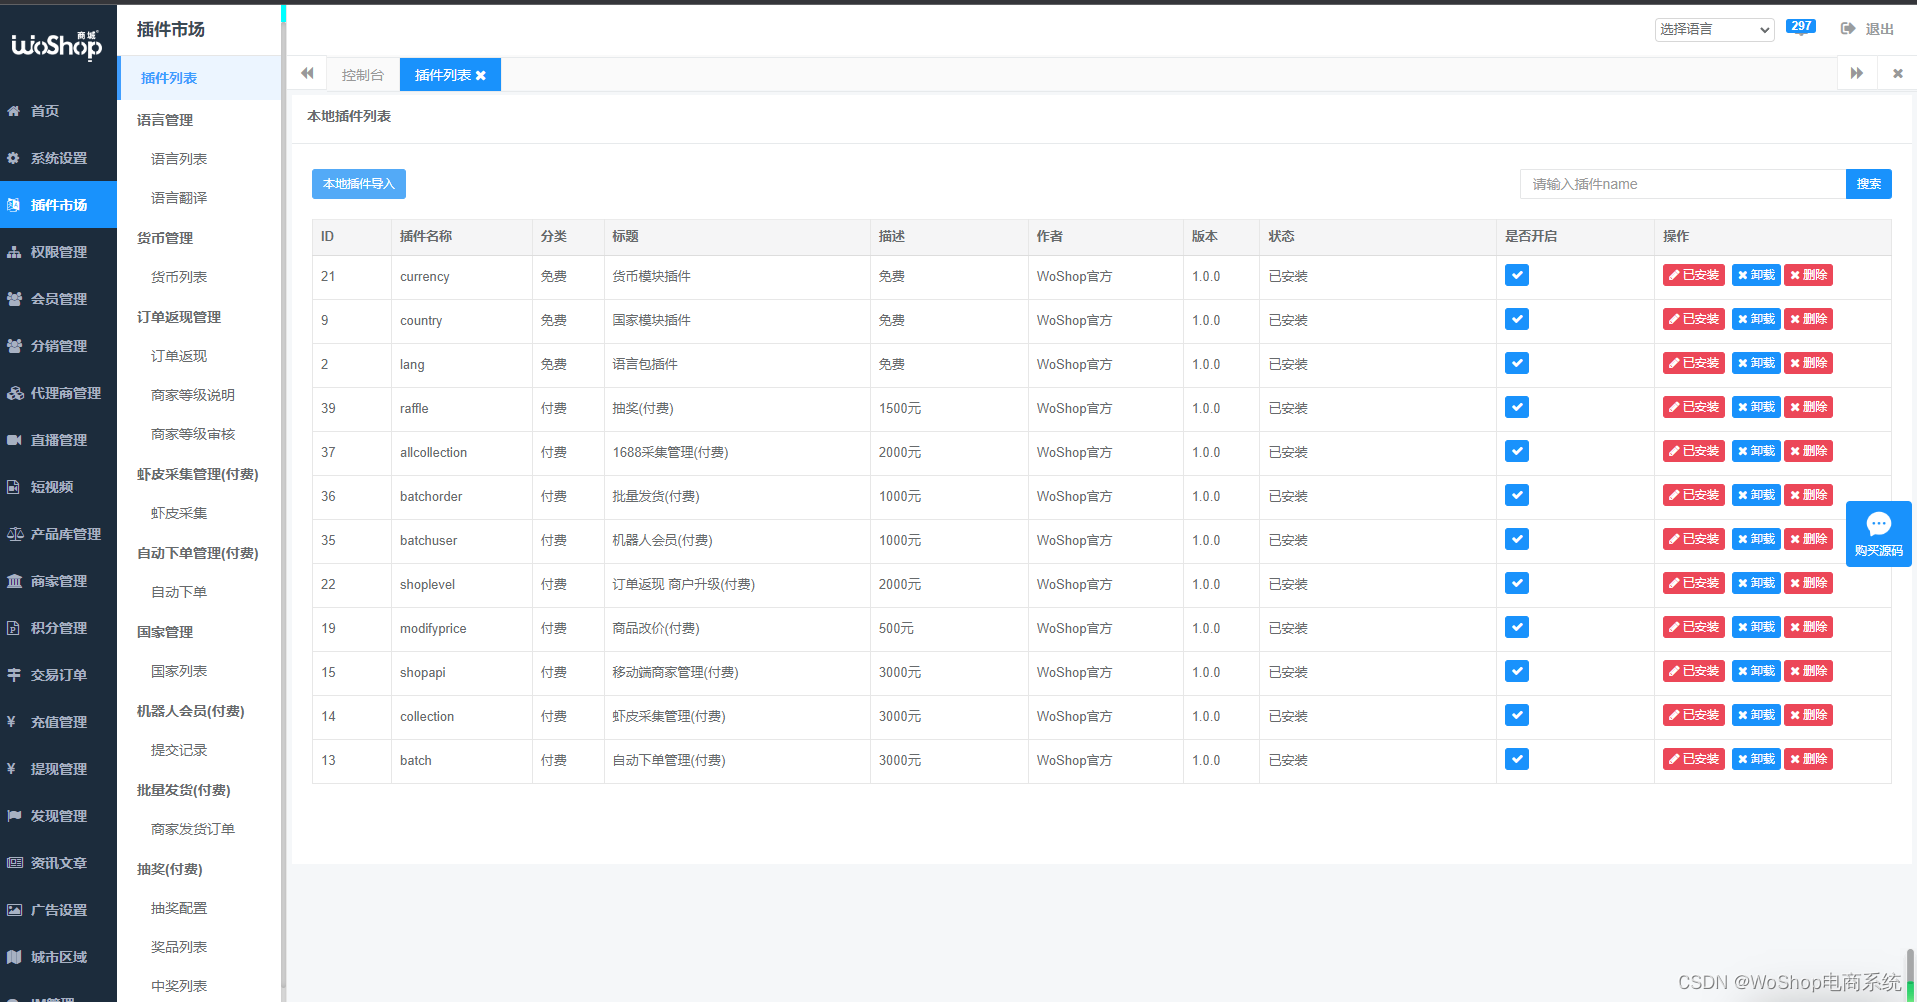Expand the 虾皮采集管理(付费) group
The image size is (1917, 1002).
coord(199,474)
